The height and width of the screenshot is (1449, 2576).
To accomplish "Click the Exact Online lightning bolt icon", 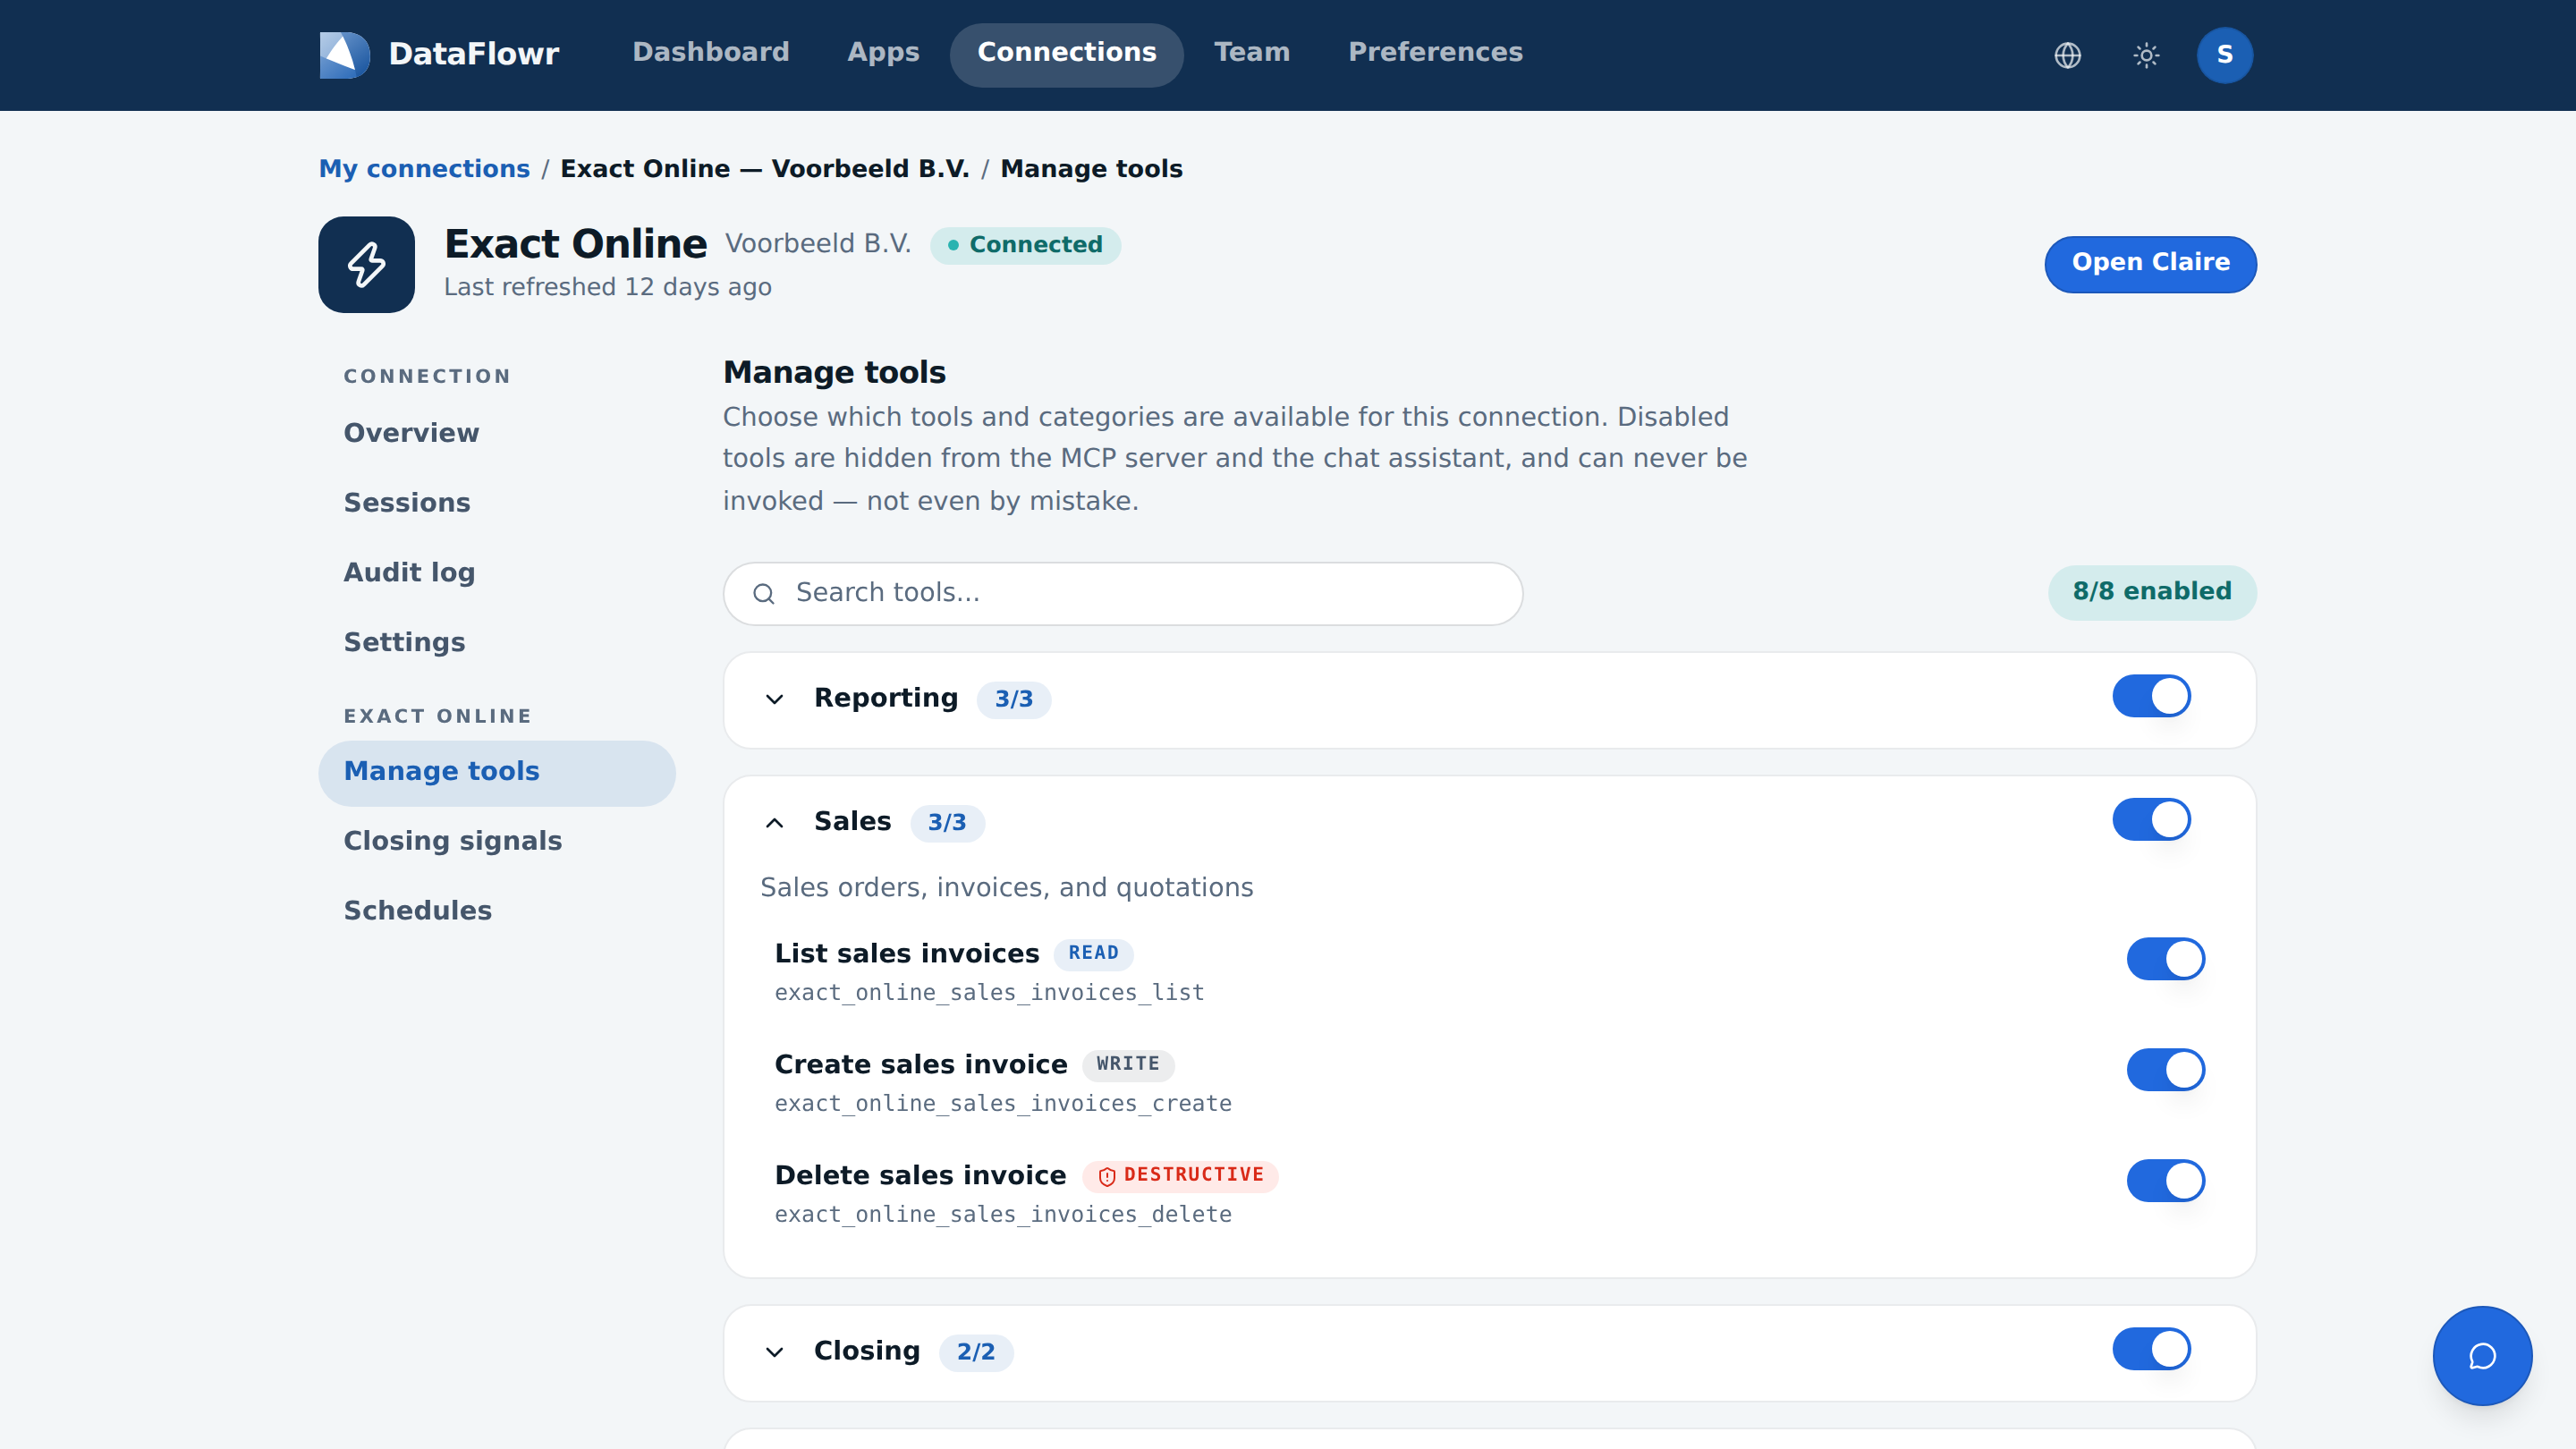I will pyautogui.click(x=366, y=264).
